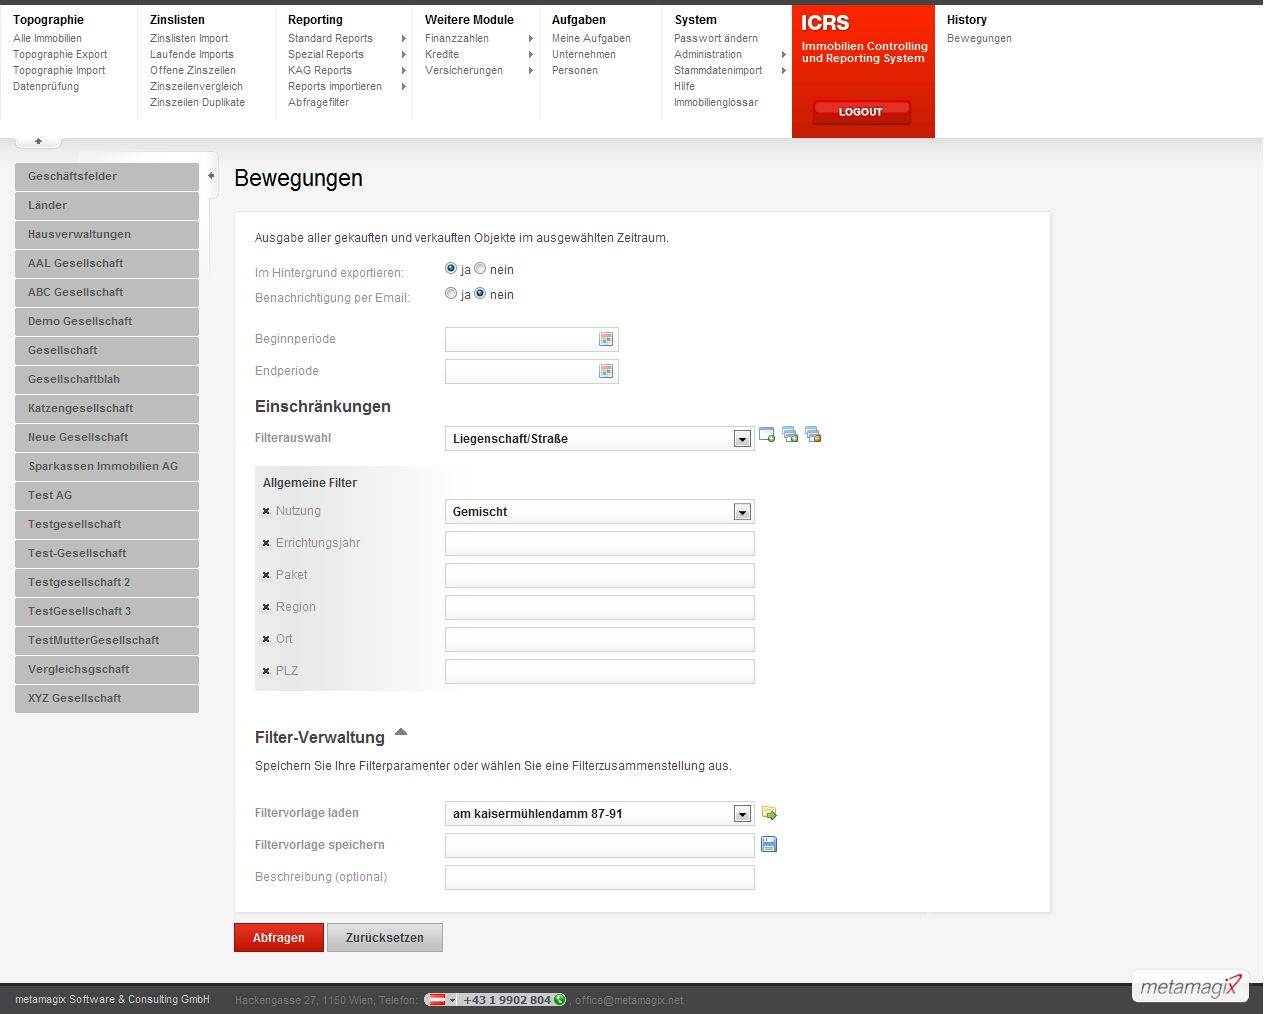The image size is (1280, 1014).
Task: Open the Austria flag phone country selector
Action: point(440,1000)
